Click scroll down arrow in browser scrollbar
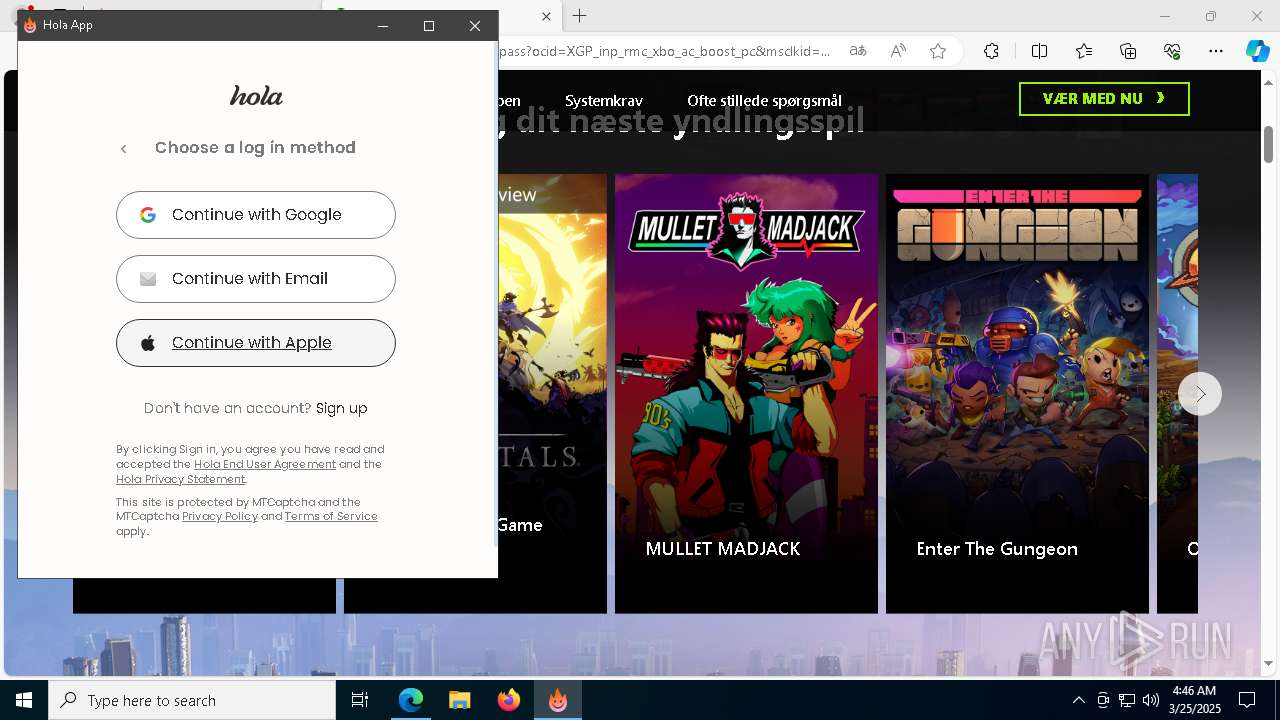 click(1268, 664)
